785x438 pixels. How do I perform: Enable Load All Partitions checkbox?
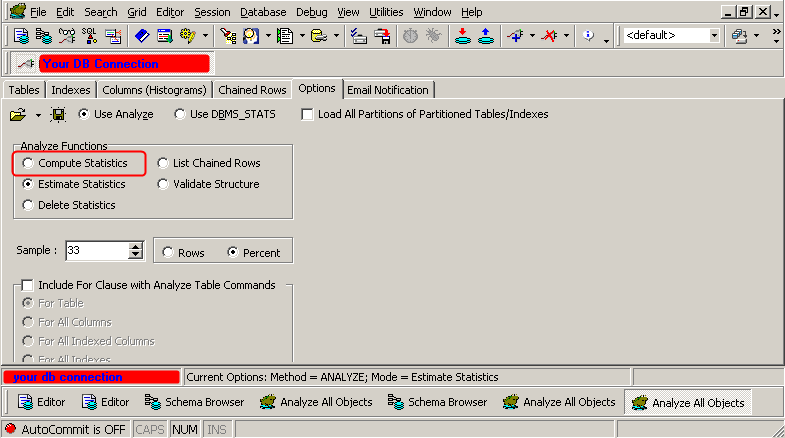[x=308, y=114]
